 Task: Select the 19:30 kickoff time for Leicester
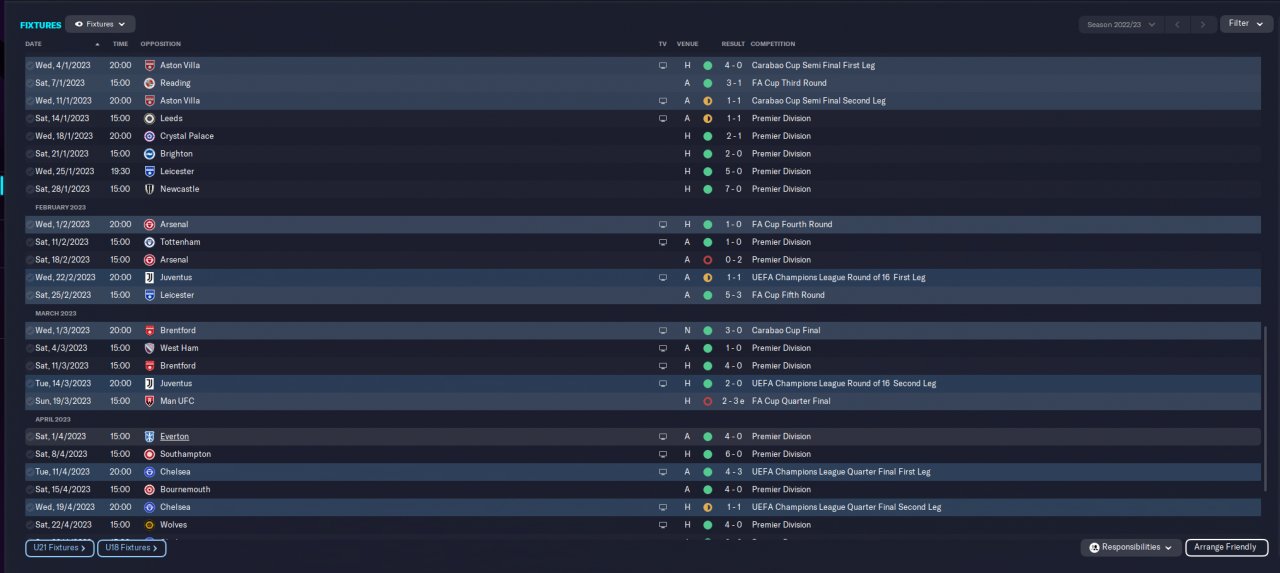pyautogui.click(x=120, y=171)
